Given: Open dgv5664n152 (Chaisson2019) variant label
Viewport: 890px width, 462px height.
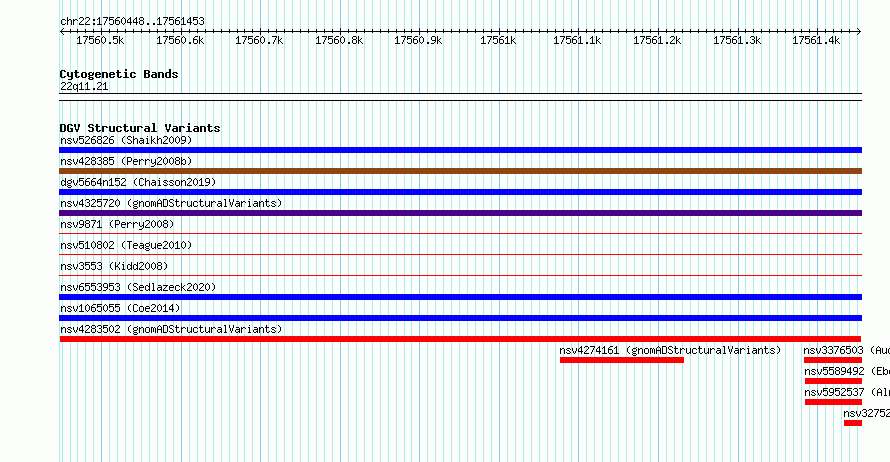Looking at the screenshot, I should point(138,182).
